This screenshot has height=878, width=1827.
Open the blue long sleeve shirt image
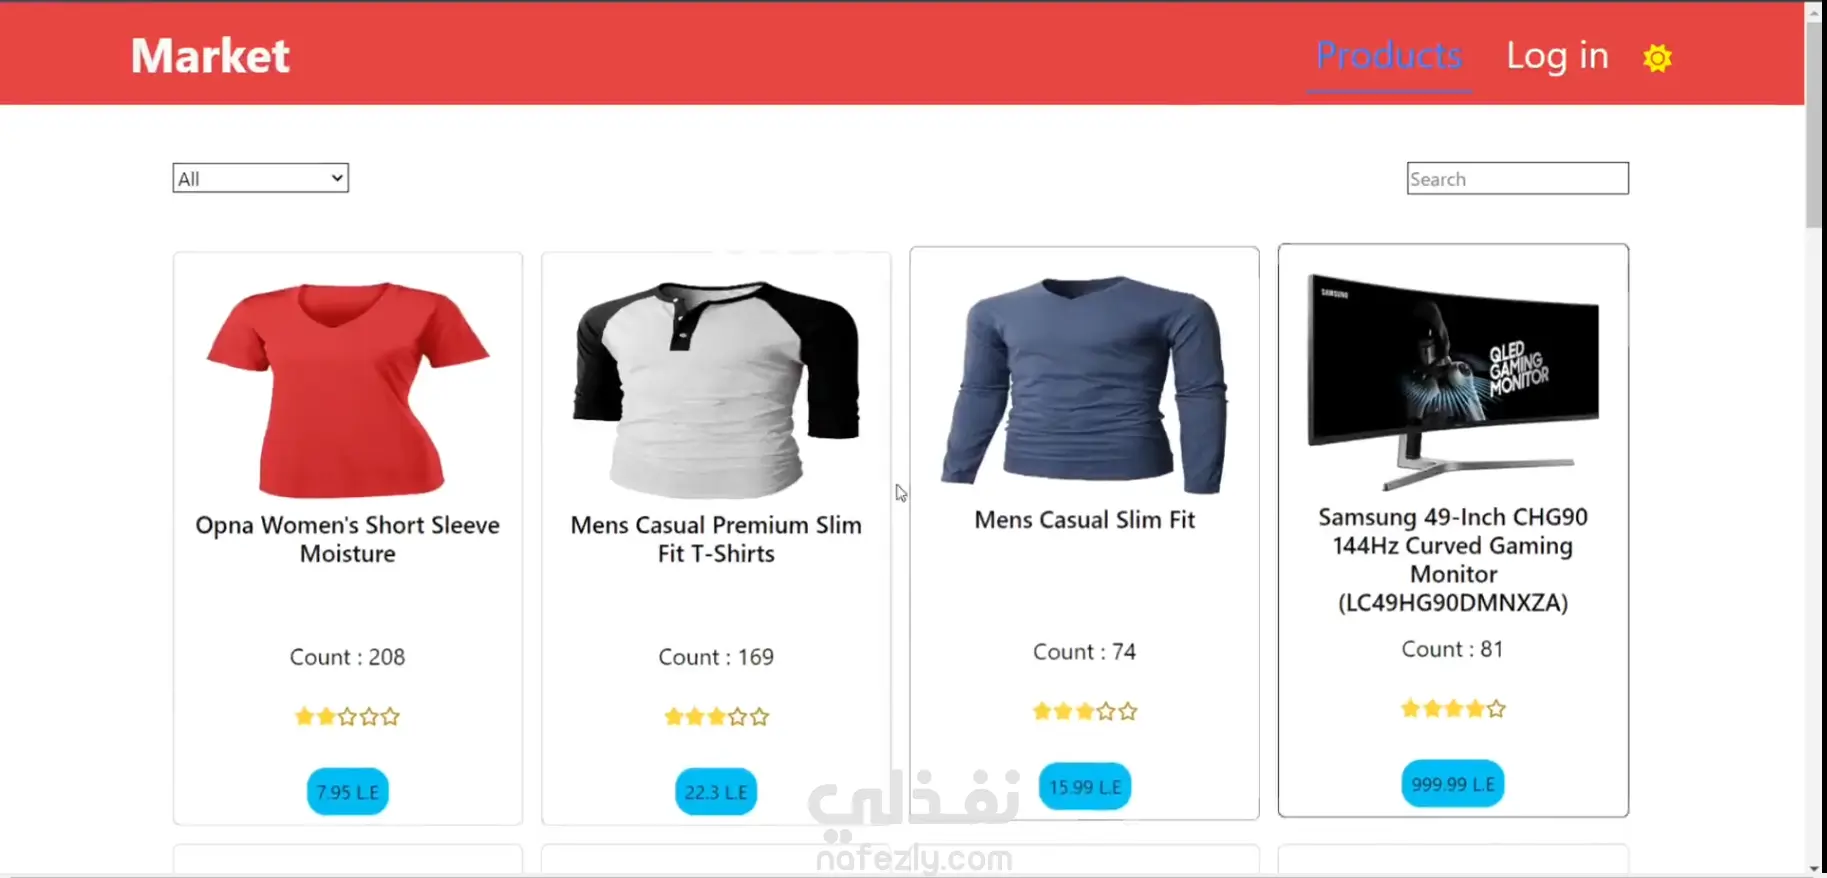click(x=1085, y=384)
